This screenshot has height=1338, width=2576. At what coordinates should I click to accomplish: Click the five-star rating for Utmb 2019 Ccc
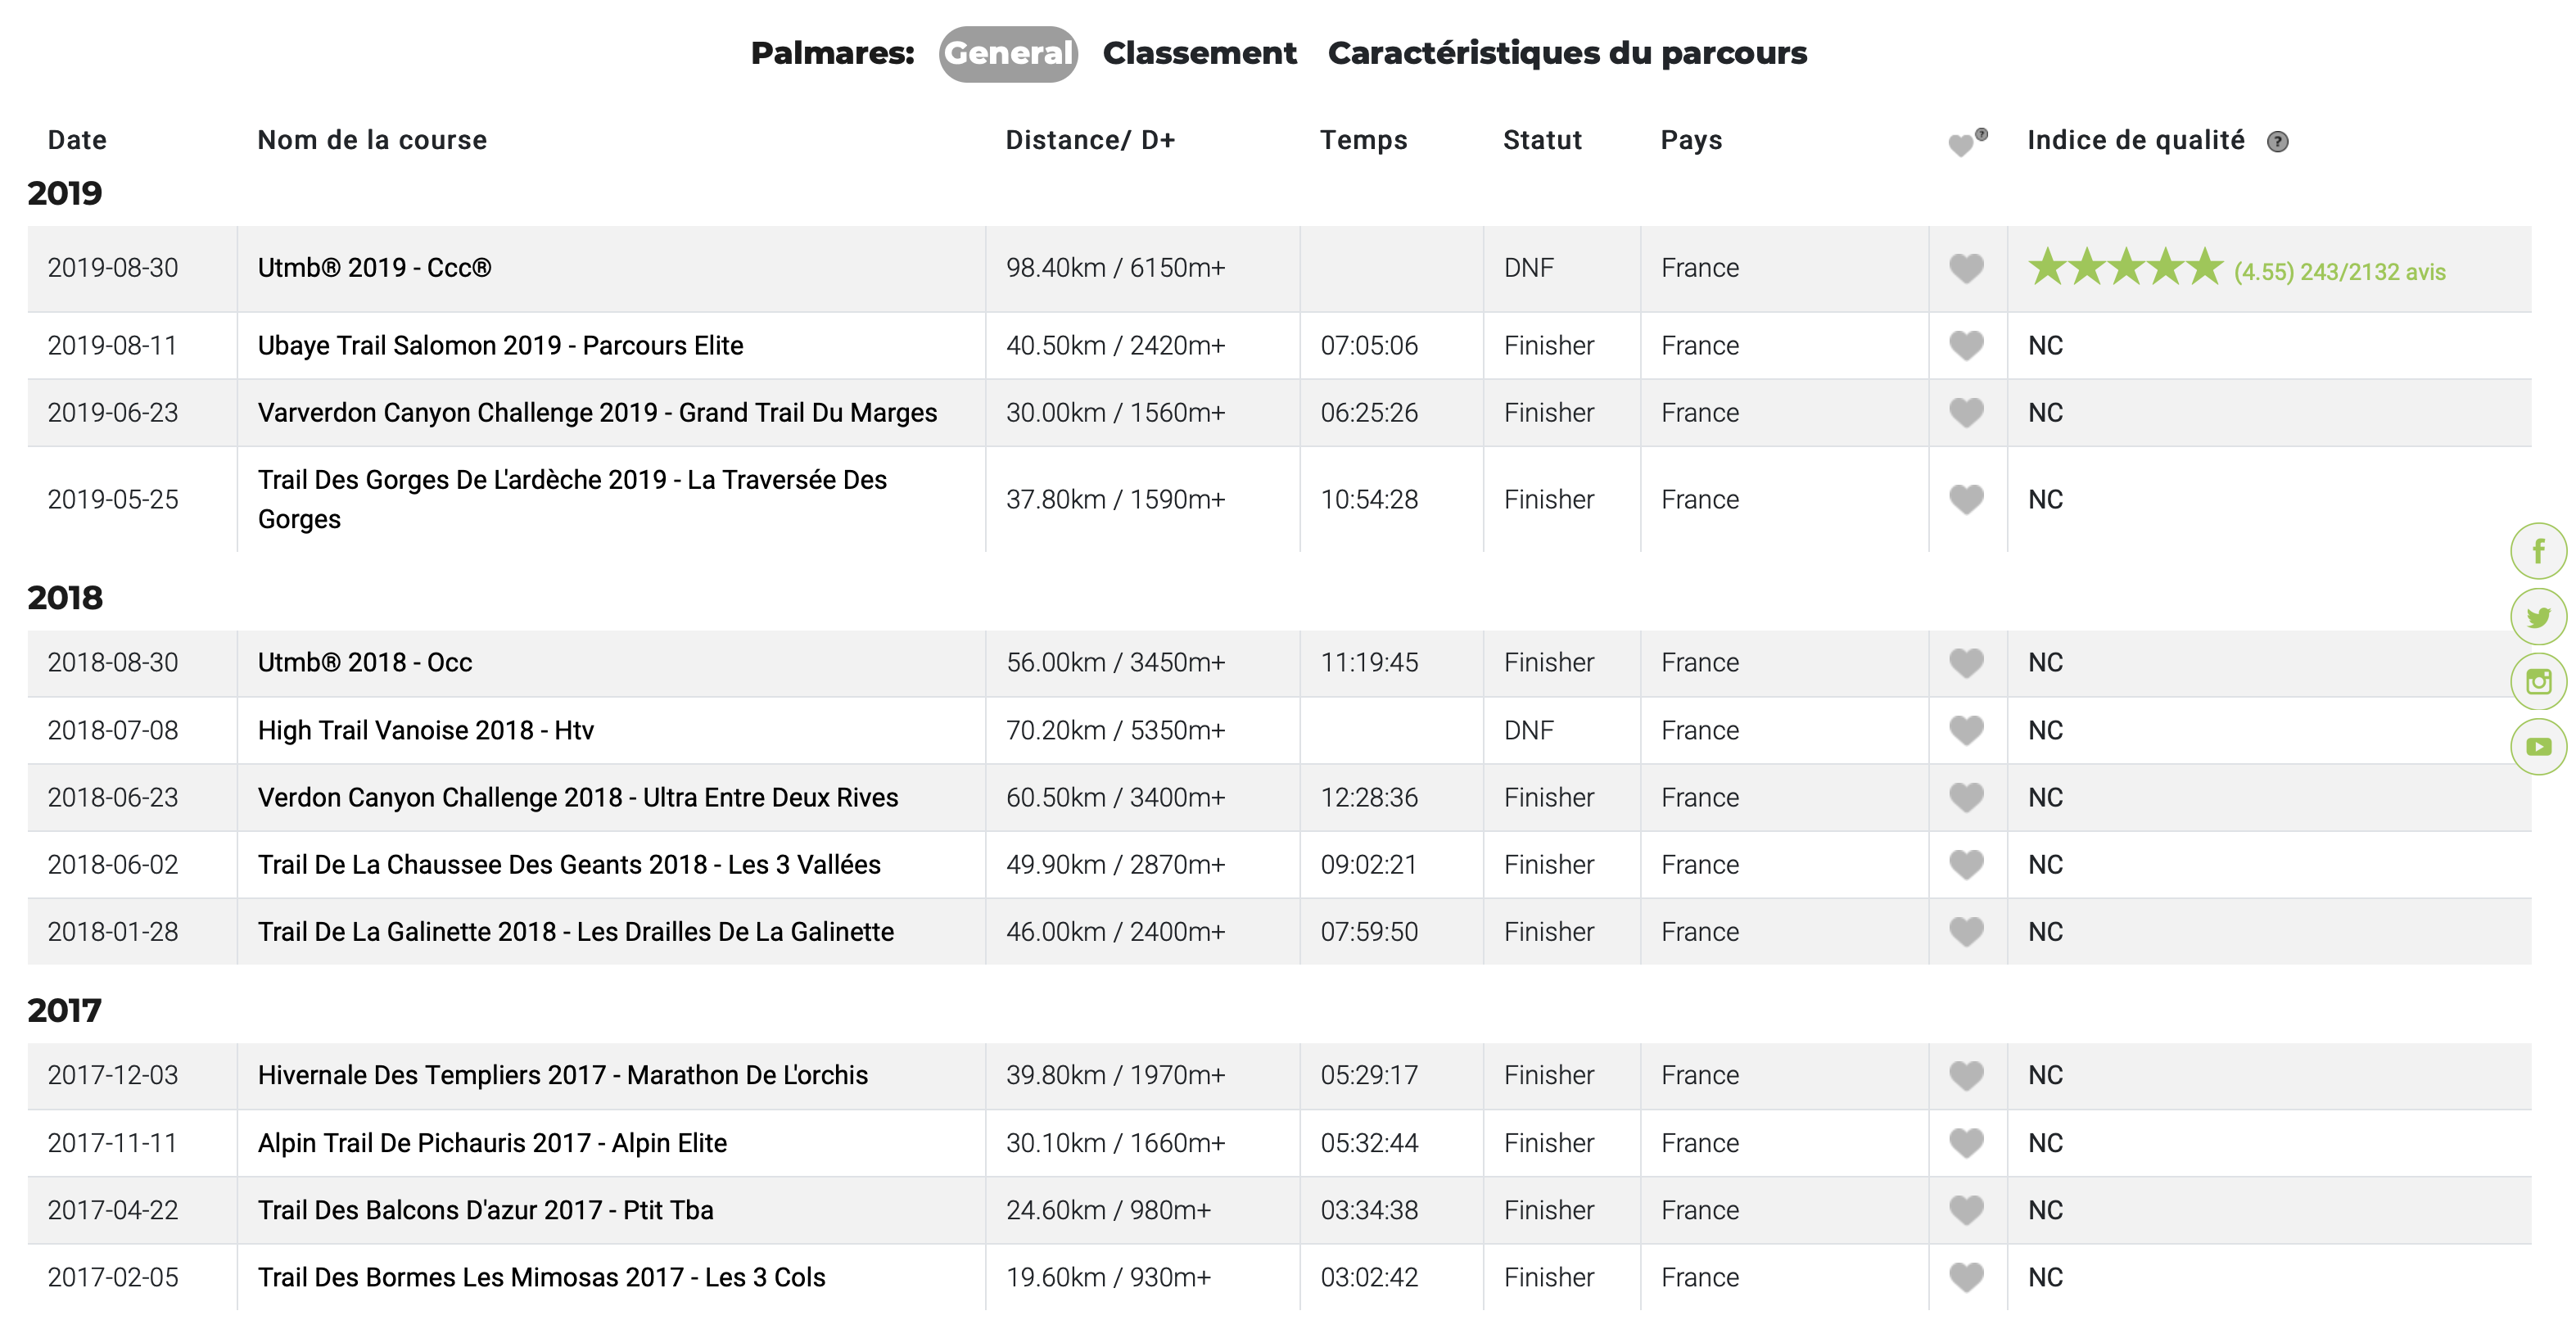2124,267
